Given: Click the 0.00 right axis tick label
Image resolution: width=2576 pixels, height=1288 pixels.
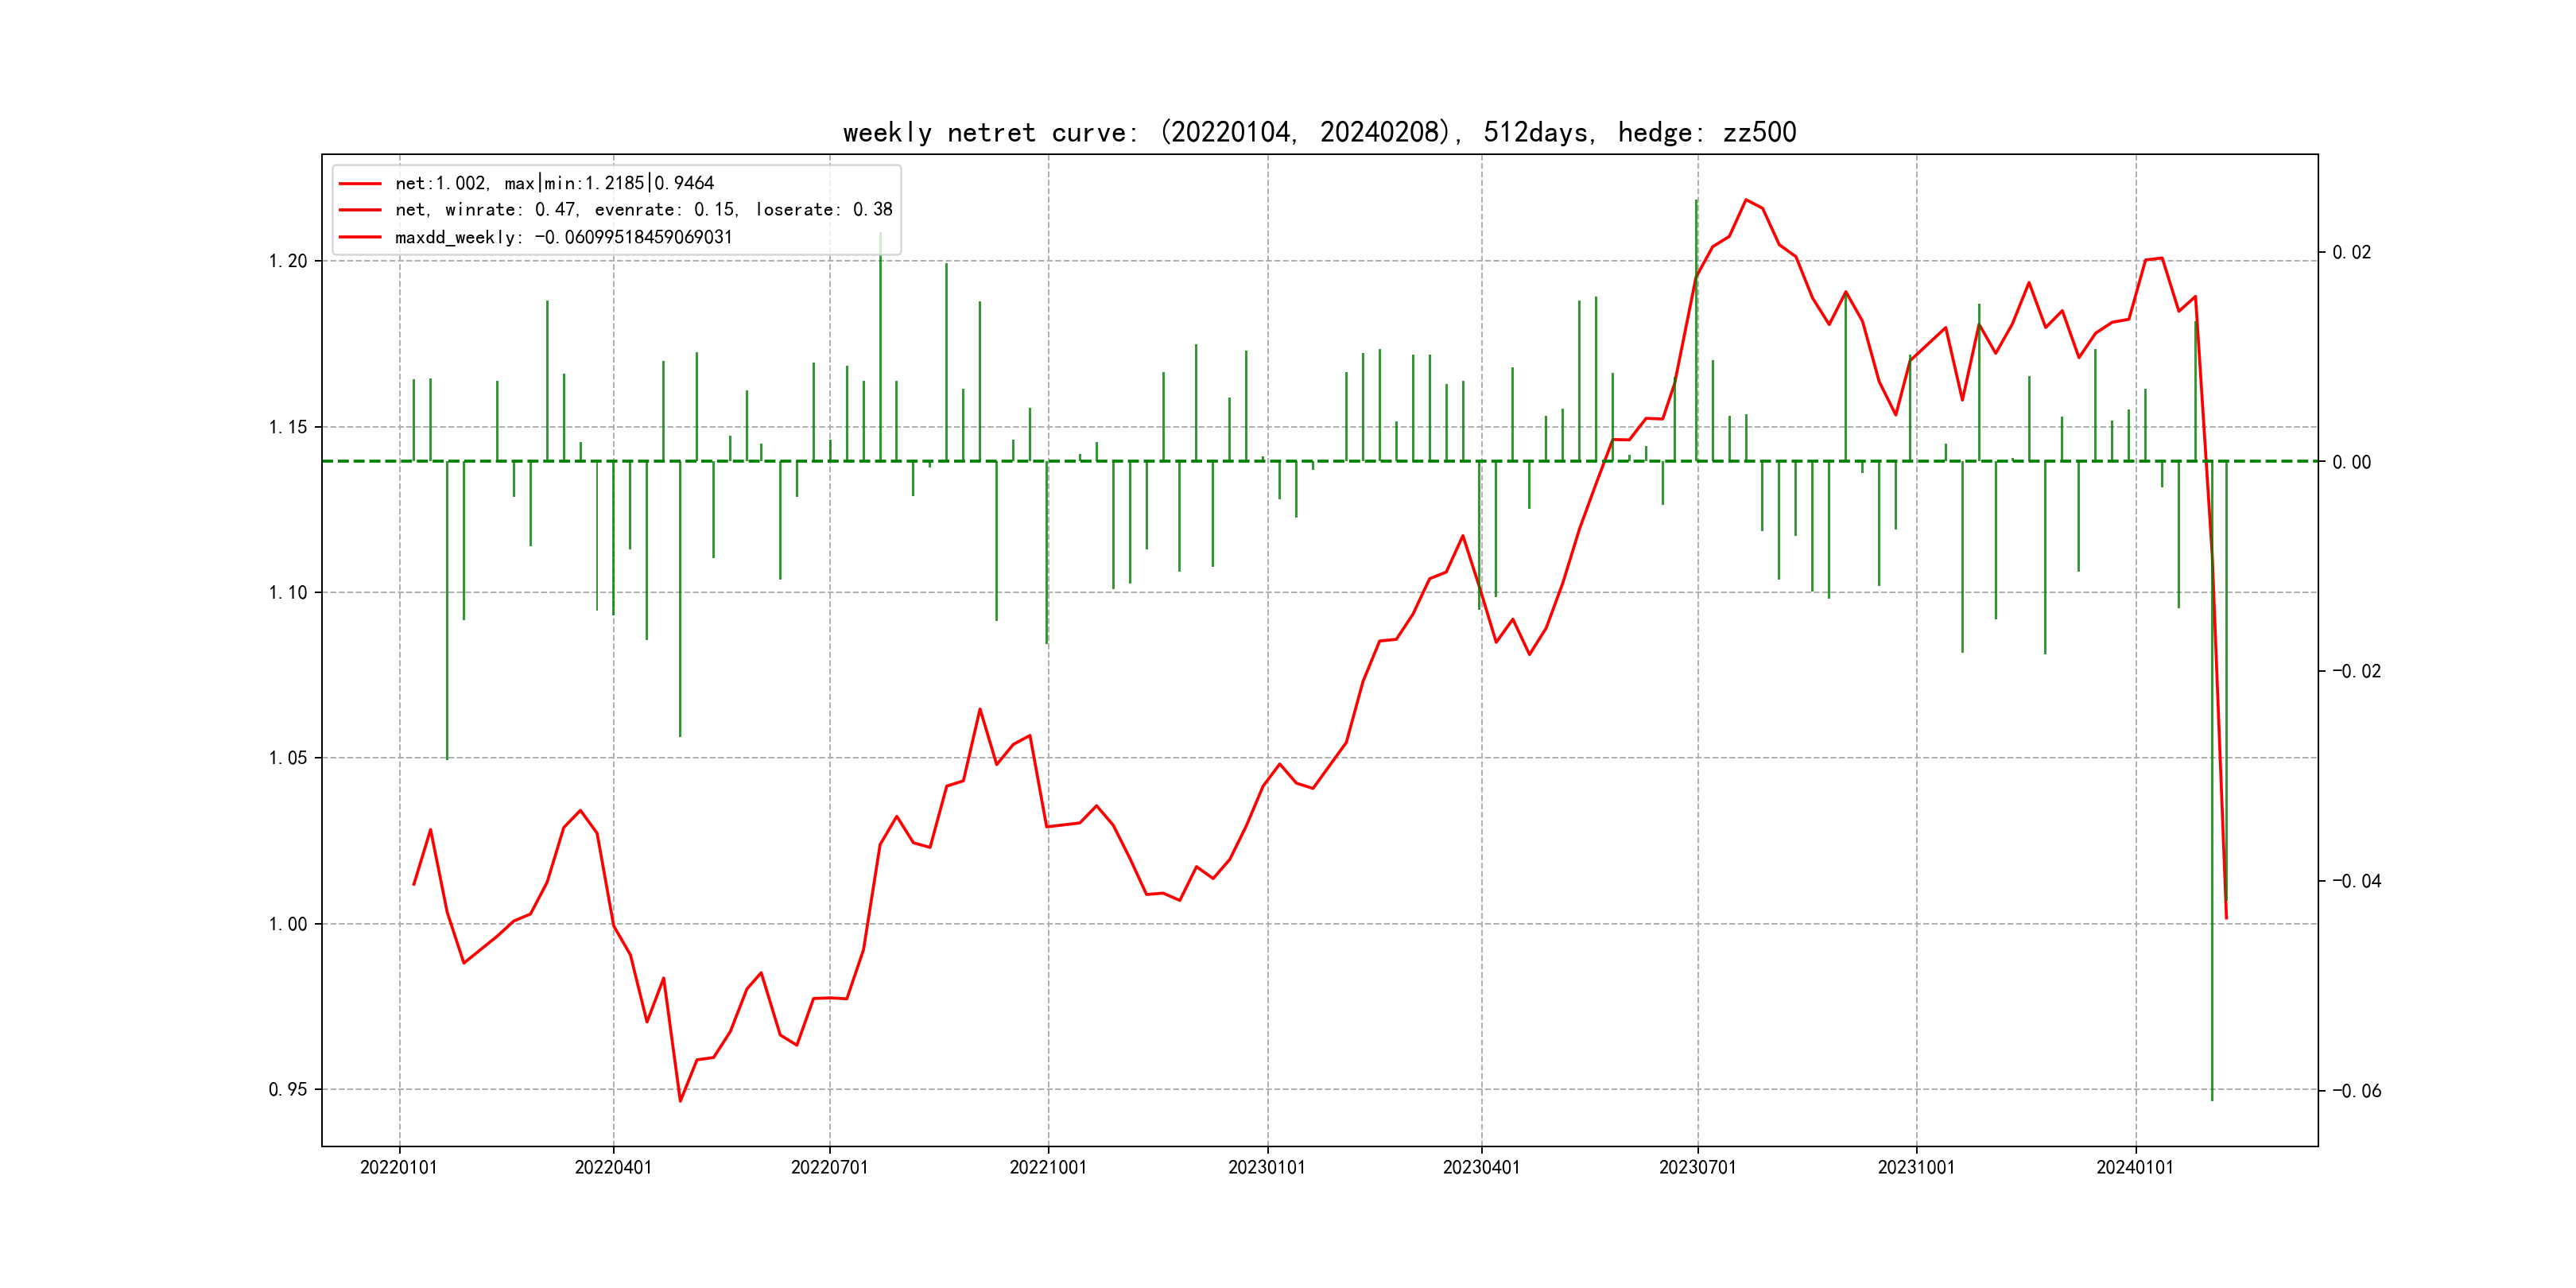Looking at the screenshot, I should click(x=2351, y=462).
